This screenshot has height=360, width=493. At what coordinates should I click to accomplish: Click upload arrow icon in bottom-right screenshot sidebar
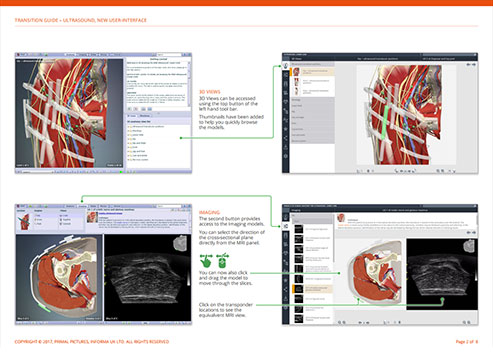286,299
